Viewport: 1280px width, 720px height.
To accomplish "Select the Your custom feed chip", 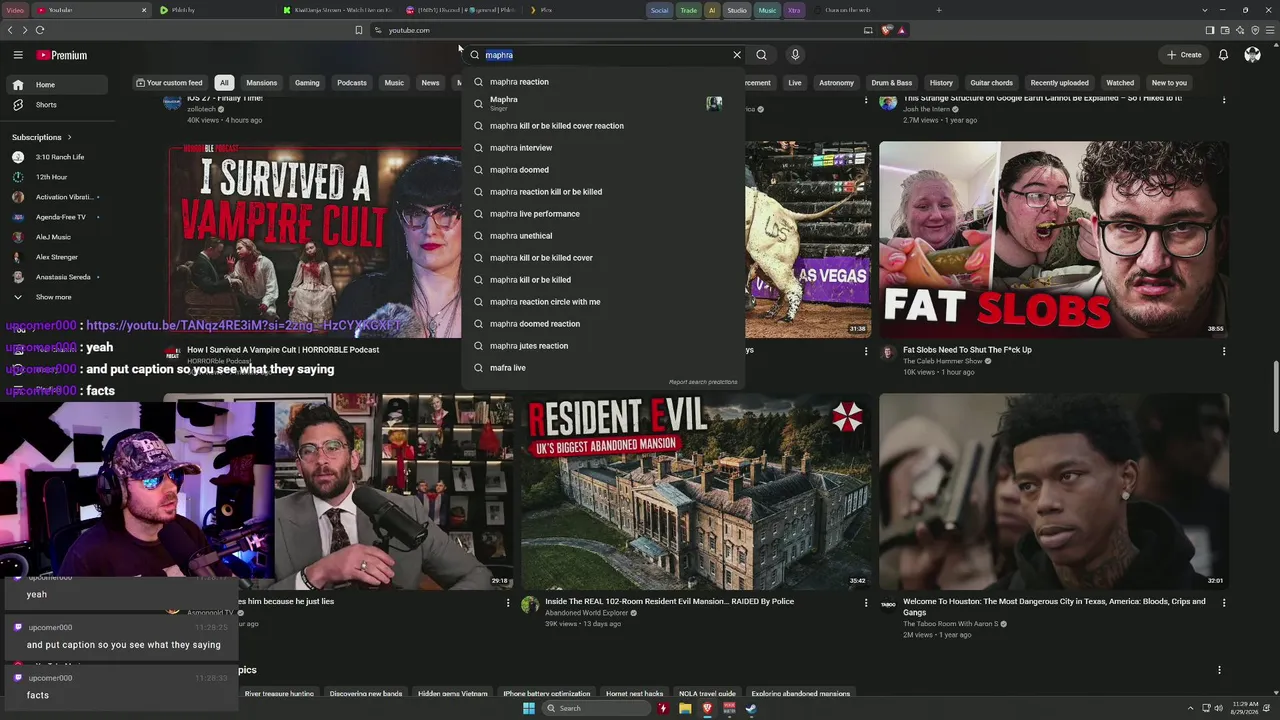I will coord(169,83).
